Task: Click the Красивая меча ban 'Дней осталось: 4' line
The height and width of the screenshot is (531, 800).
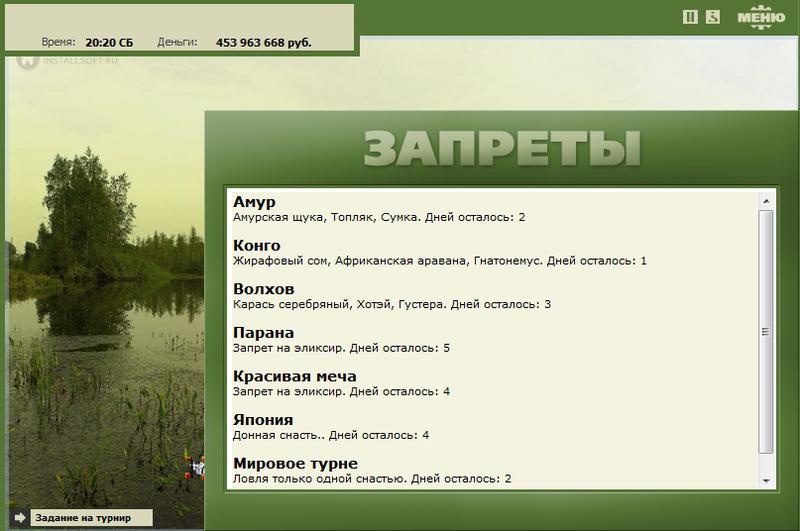Action: pos(341,392)
